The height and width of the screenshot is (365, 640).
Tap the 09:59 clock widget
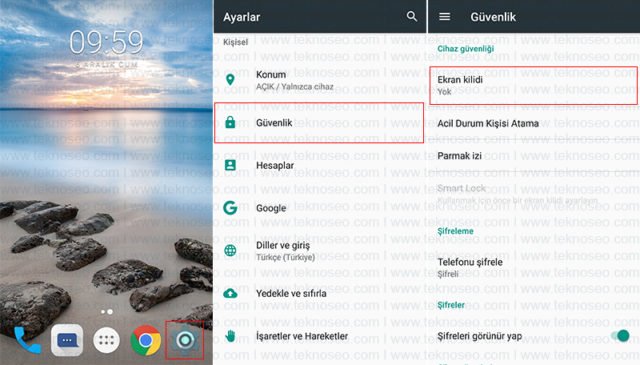106,42
